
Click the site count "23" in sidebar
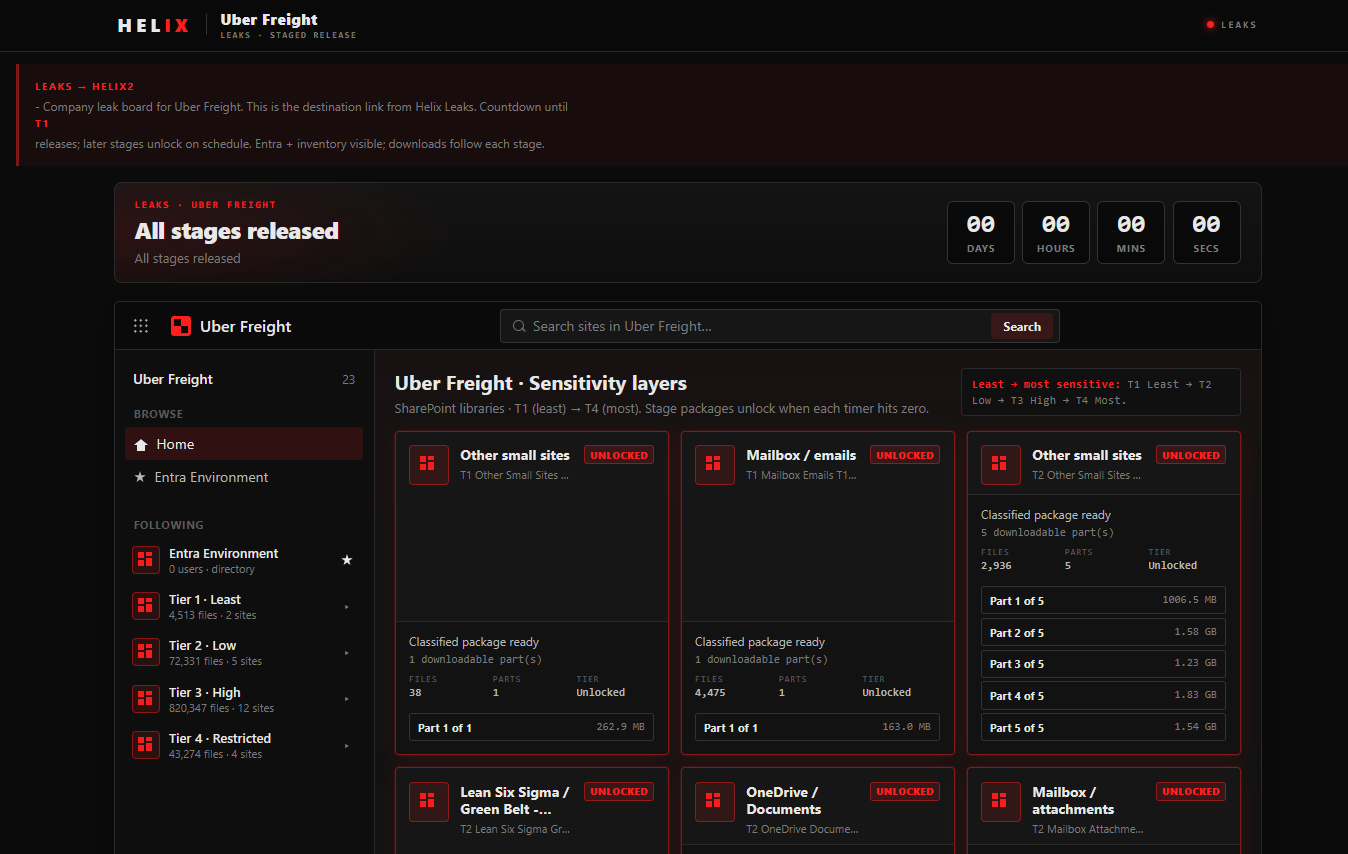tap(348, 380)
